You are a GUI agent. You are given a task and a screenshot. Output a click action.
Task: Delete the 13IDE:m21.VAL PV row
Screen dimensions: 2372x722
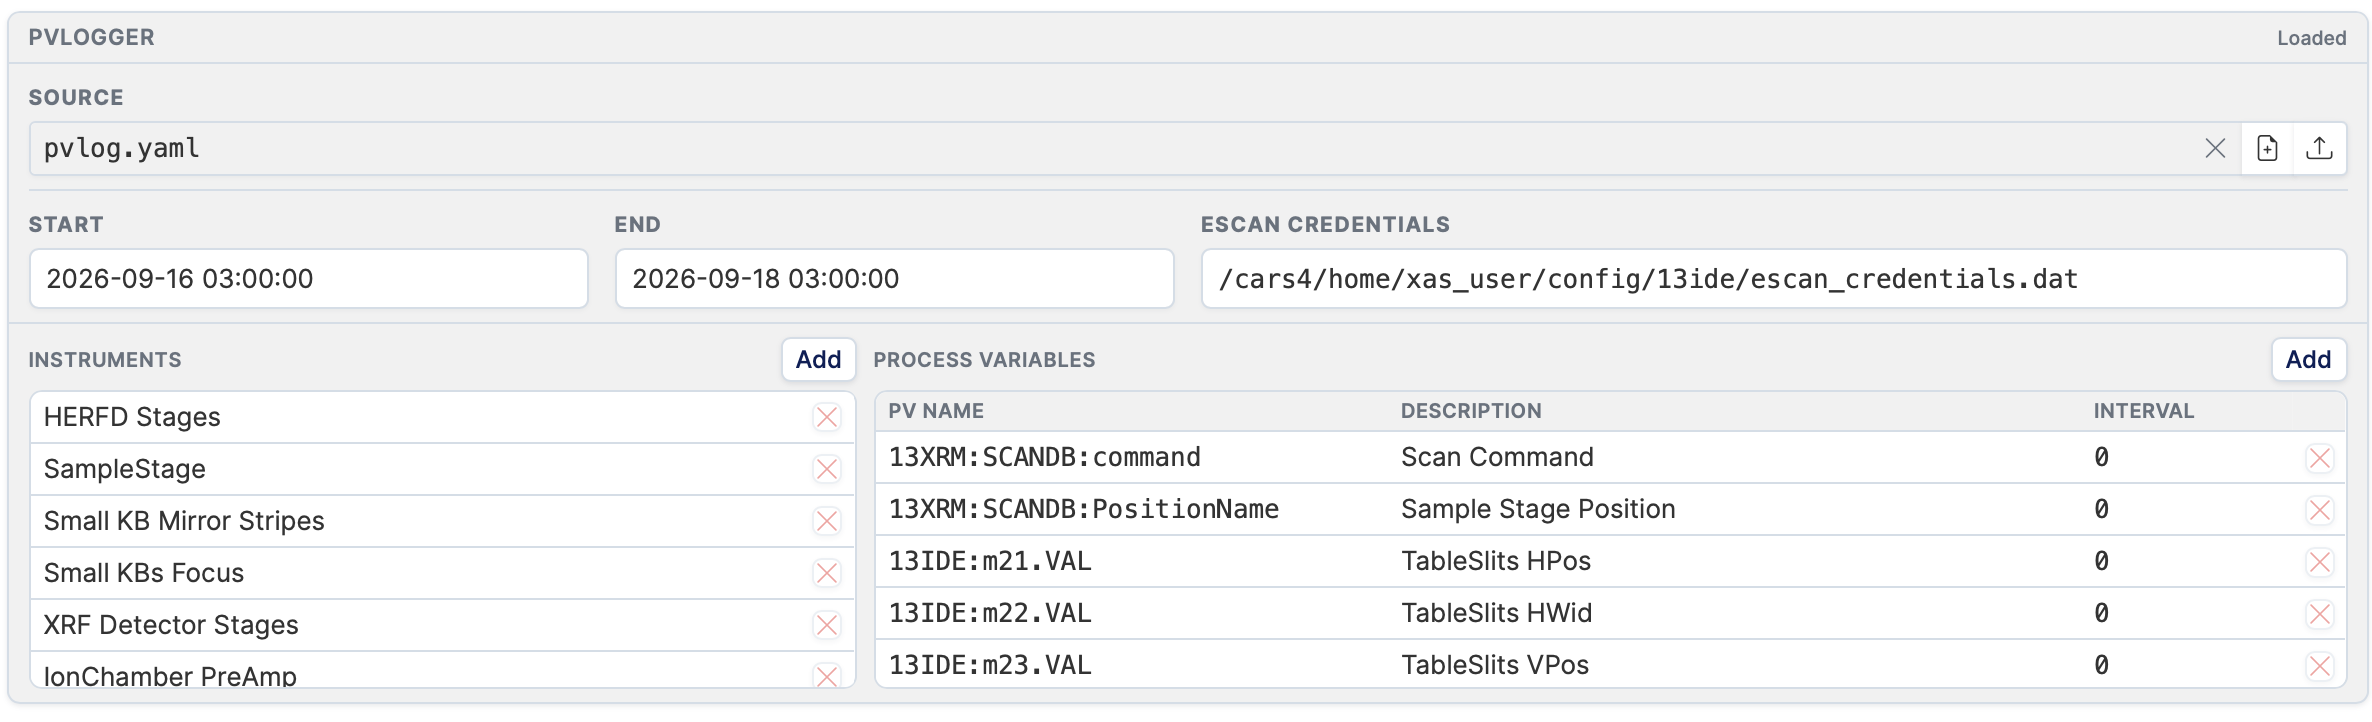point(2319,562)
